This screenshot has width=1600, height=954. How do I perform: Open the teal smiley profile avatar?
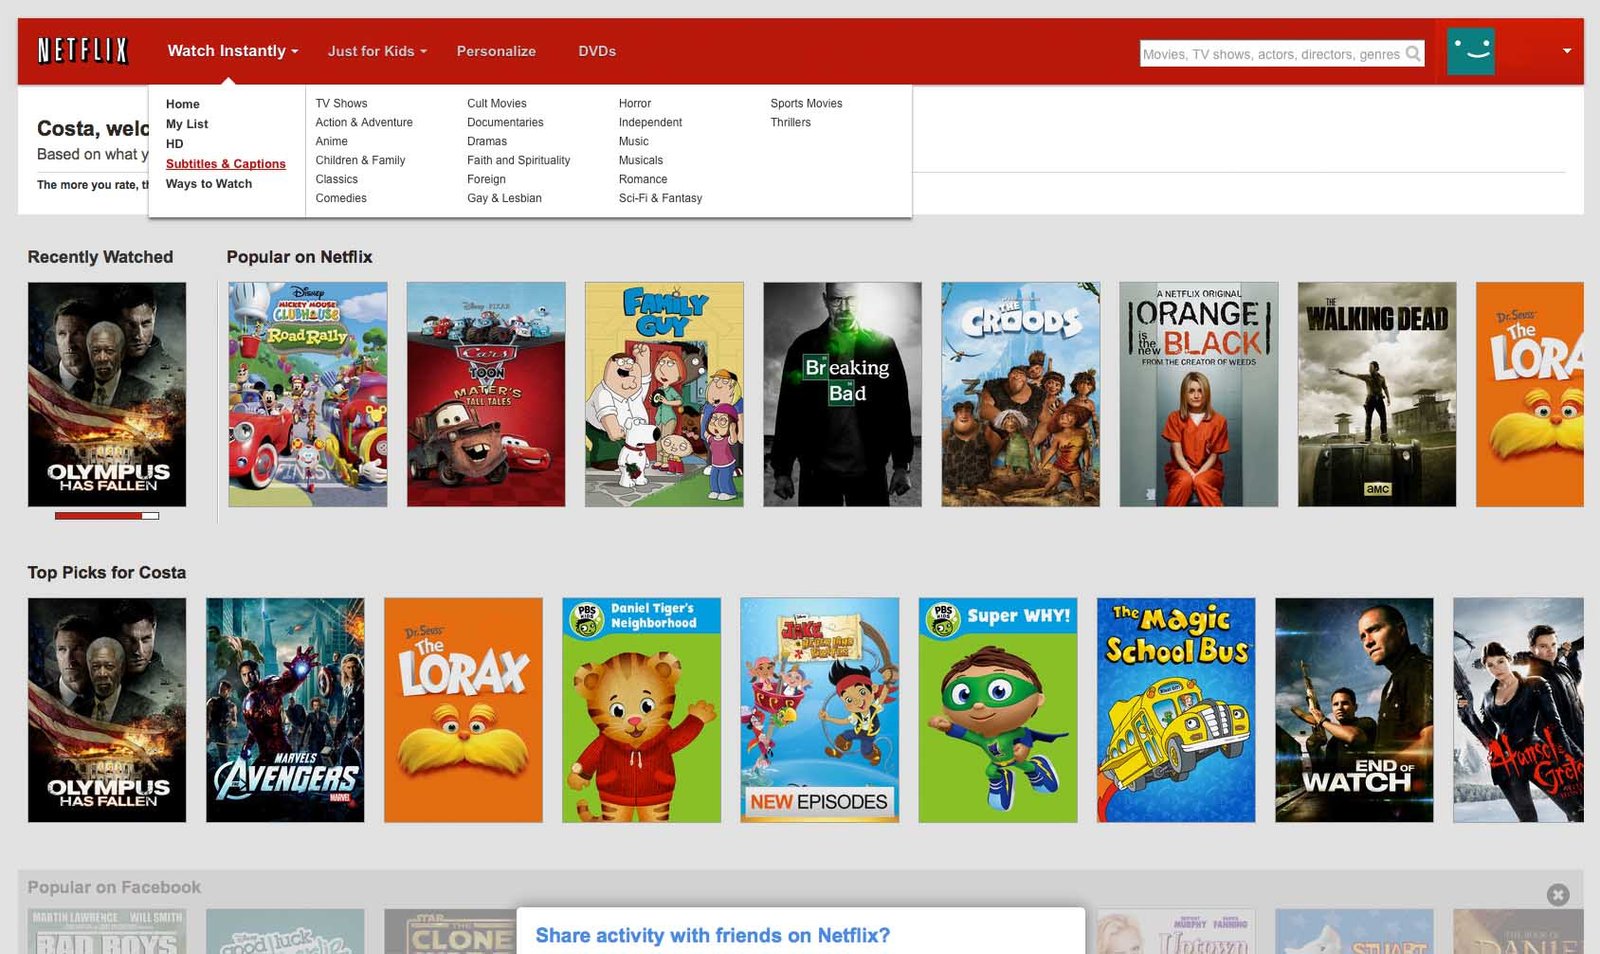pyautogui.click(x=1471, y=50)
